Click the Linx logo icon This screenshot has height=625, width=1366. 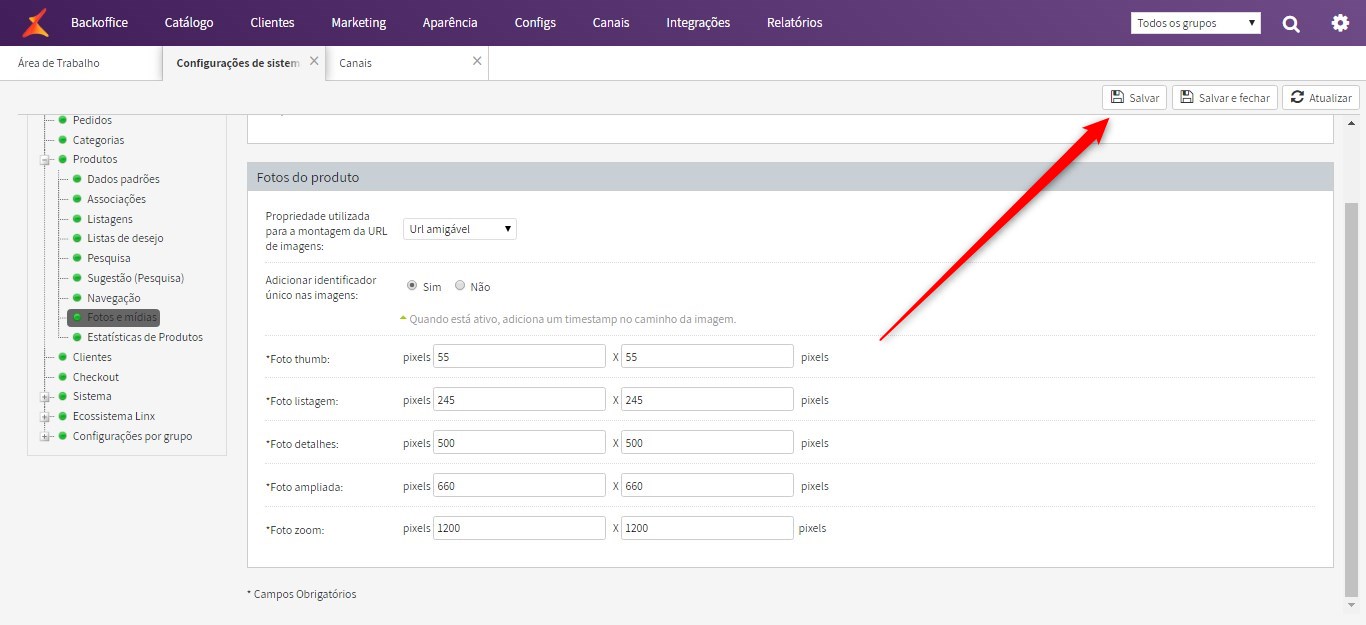point(35,22)
